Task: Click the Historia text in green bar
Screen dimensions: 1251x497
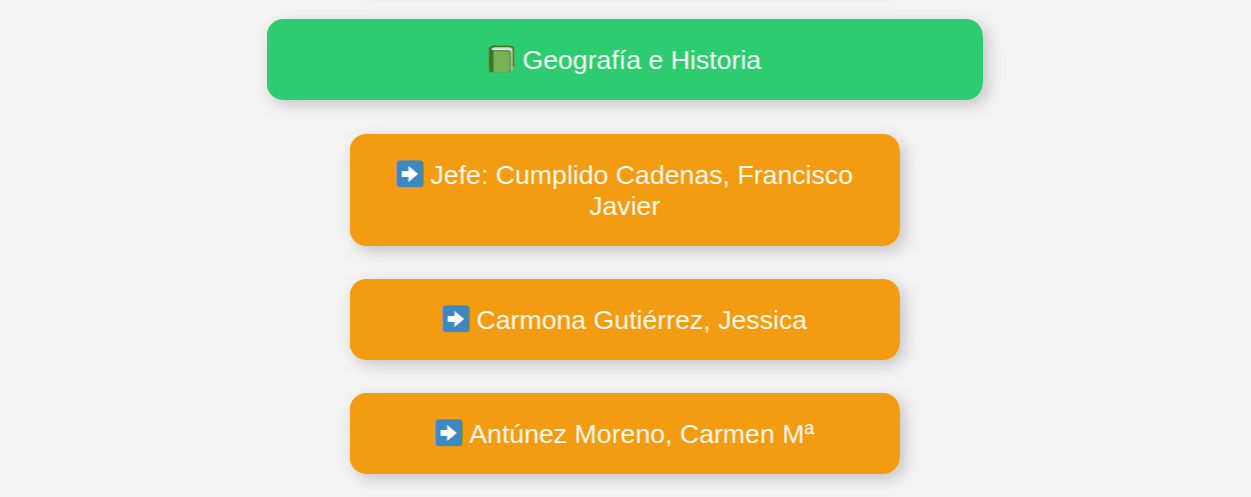Action: click(716, 60)
